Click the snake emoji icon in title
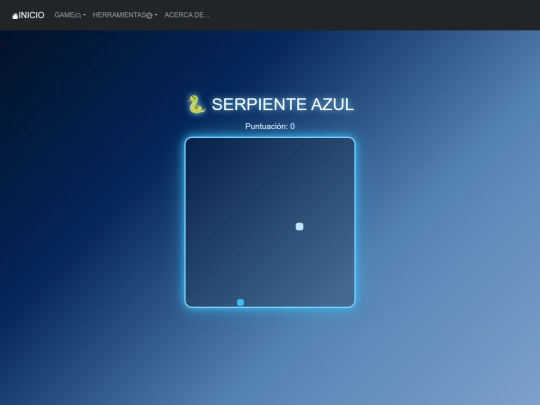The width and height of the screenshot is (540, 405). 197,104
